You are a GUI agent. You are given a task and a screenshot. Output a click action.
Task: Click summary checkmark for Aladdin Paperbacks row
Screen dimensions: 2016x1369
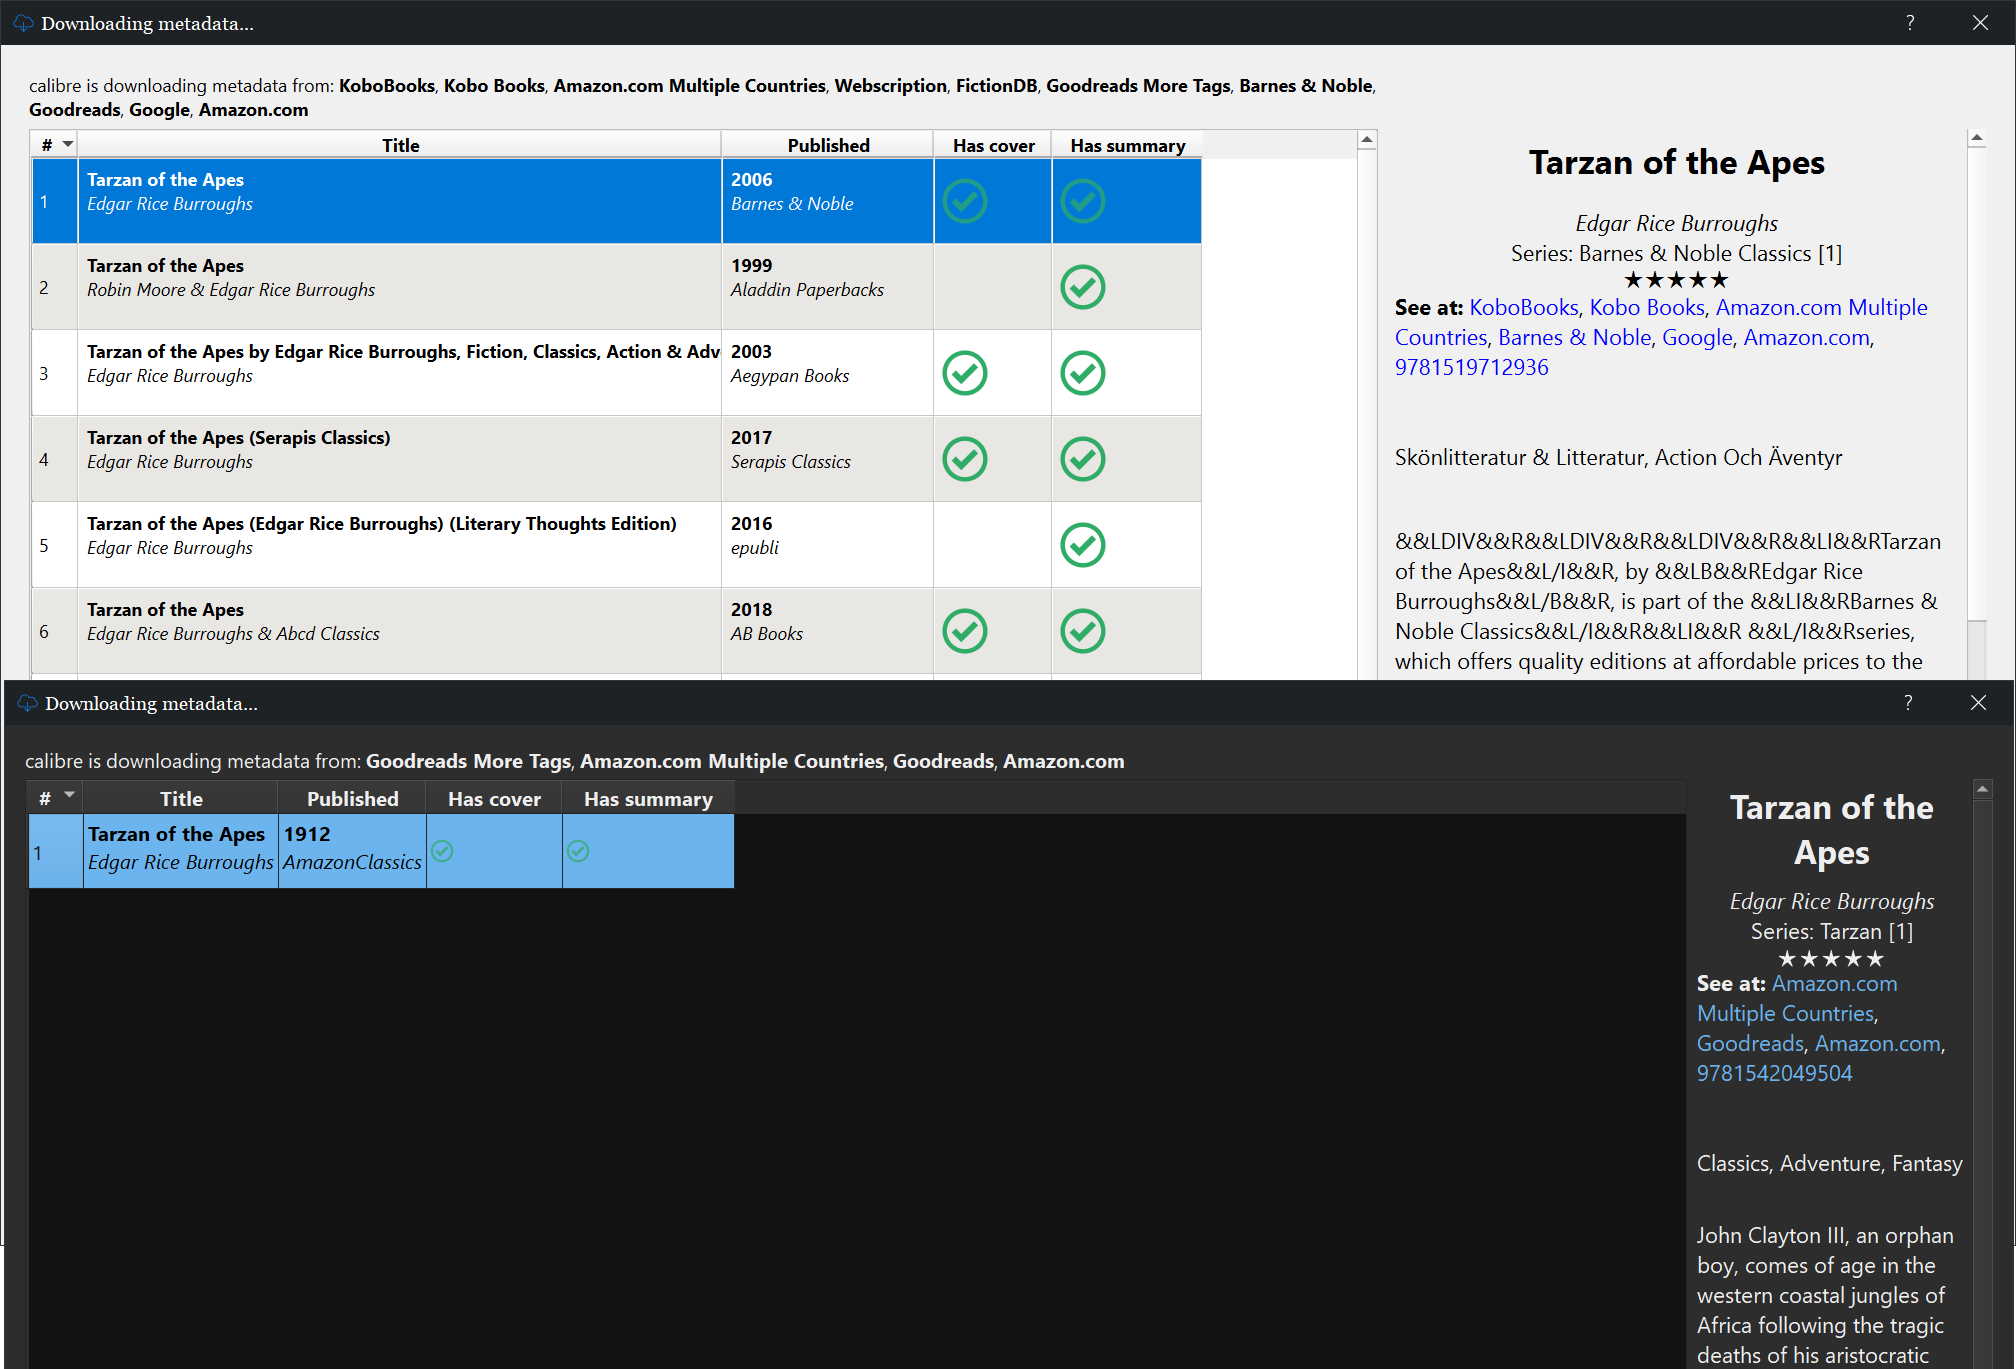(x=1082, y=287)
